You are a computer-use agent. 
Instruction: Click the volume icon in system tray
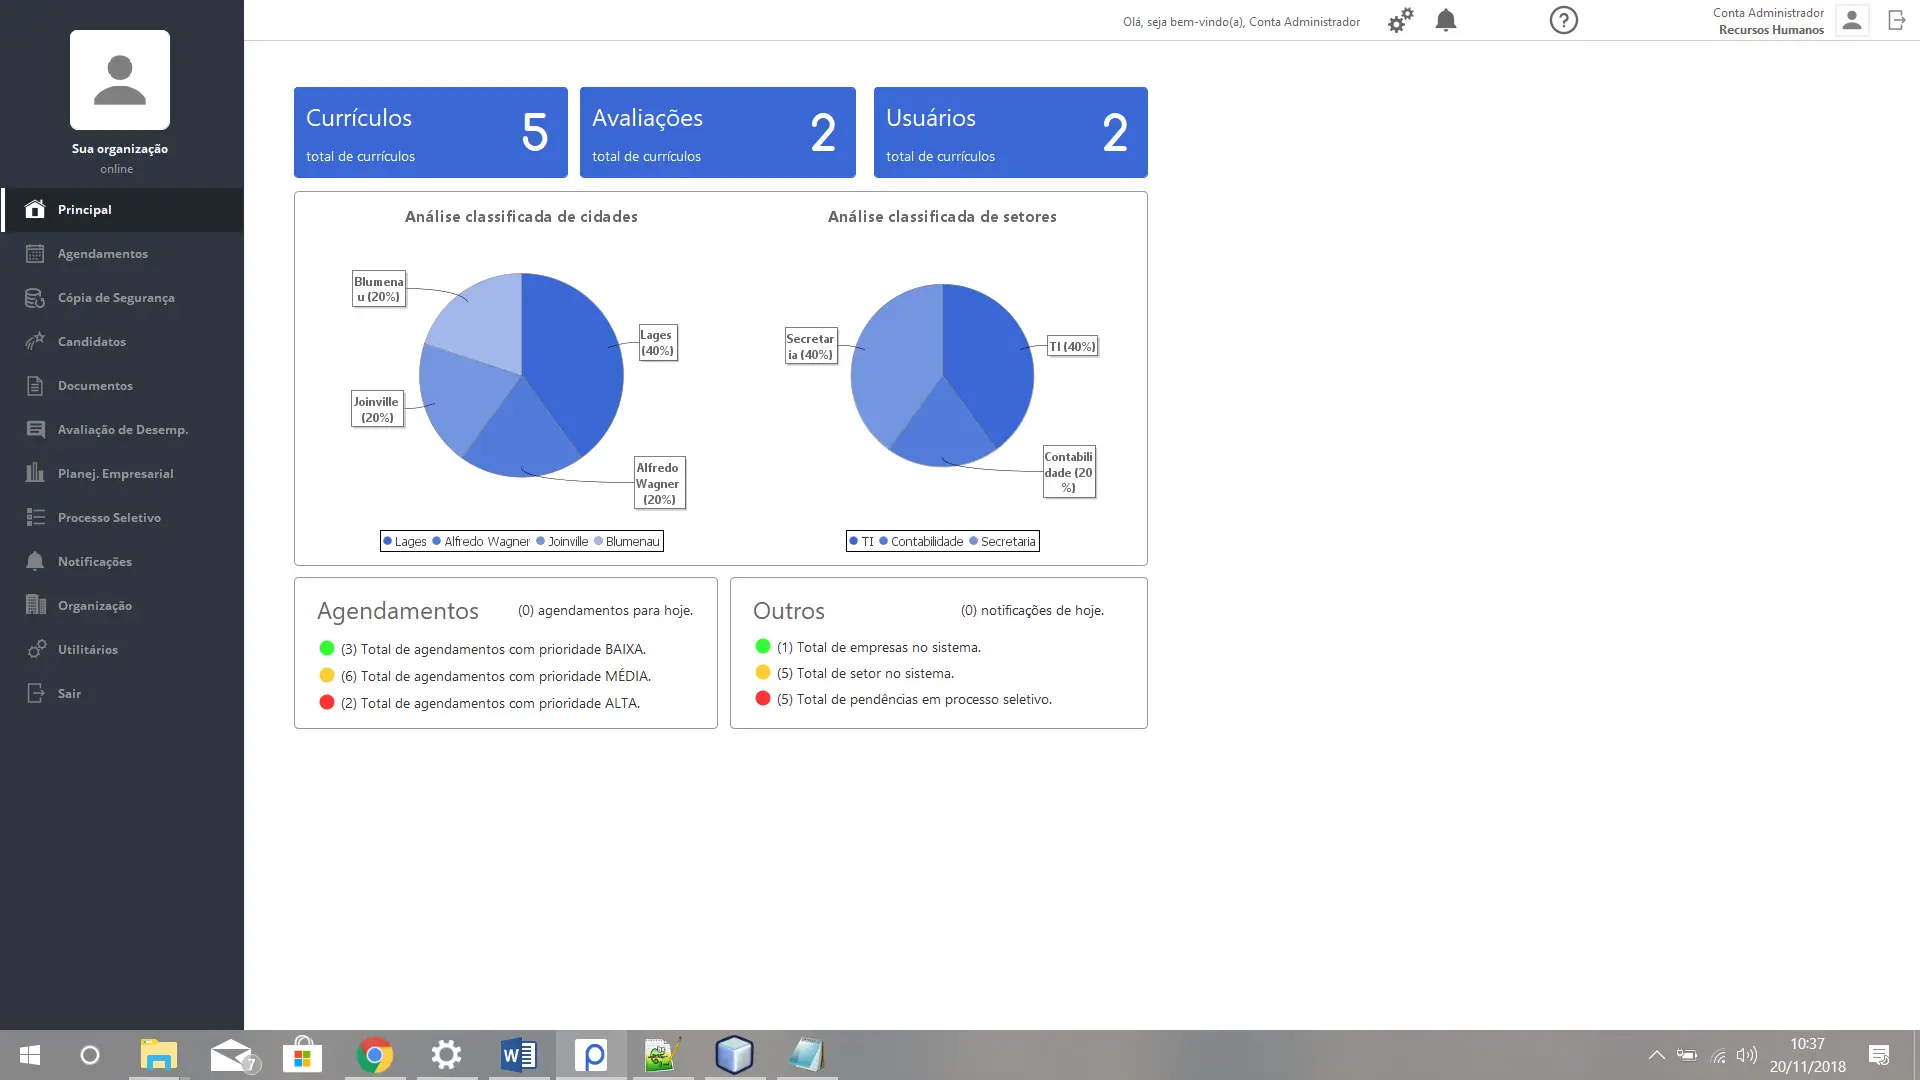(x=1747, y=1055)
